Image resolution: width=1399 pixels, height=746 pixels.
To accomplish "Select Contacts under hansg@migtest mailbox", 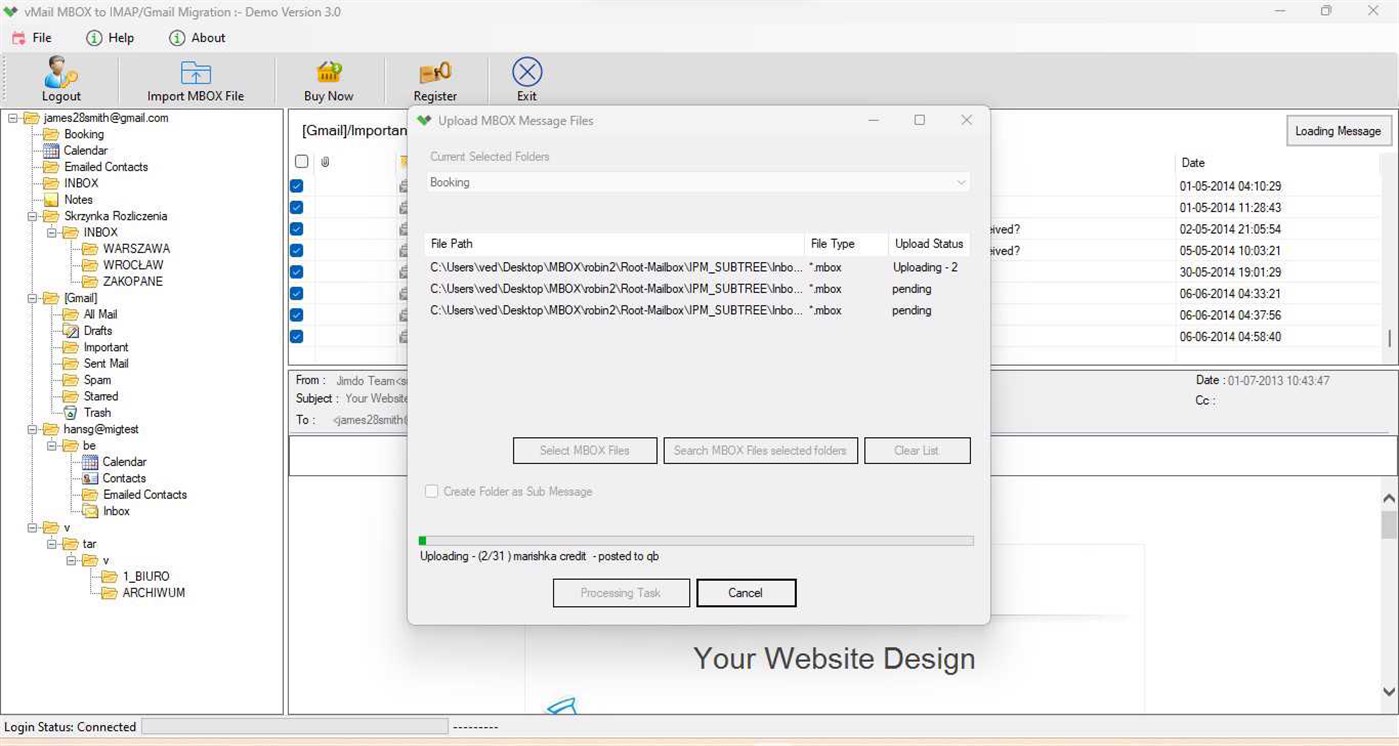I will click(124, 478).
